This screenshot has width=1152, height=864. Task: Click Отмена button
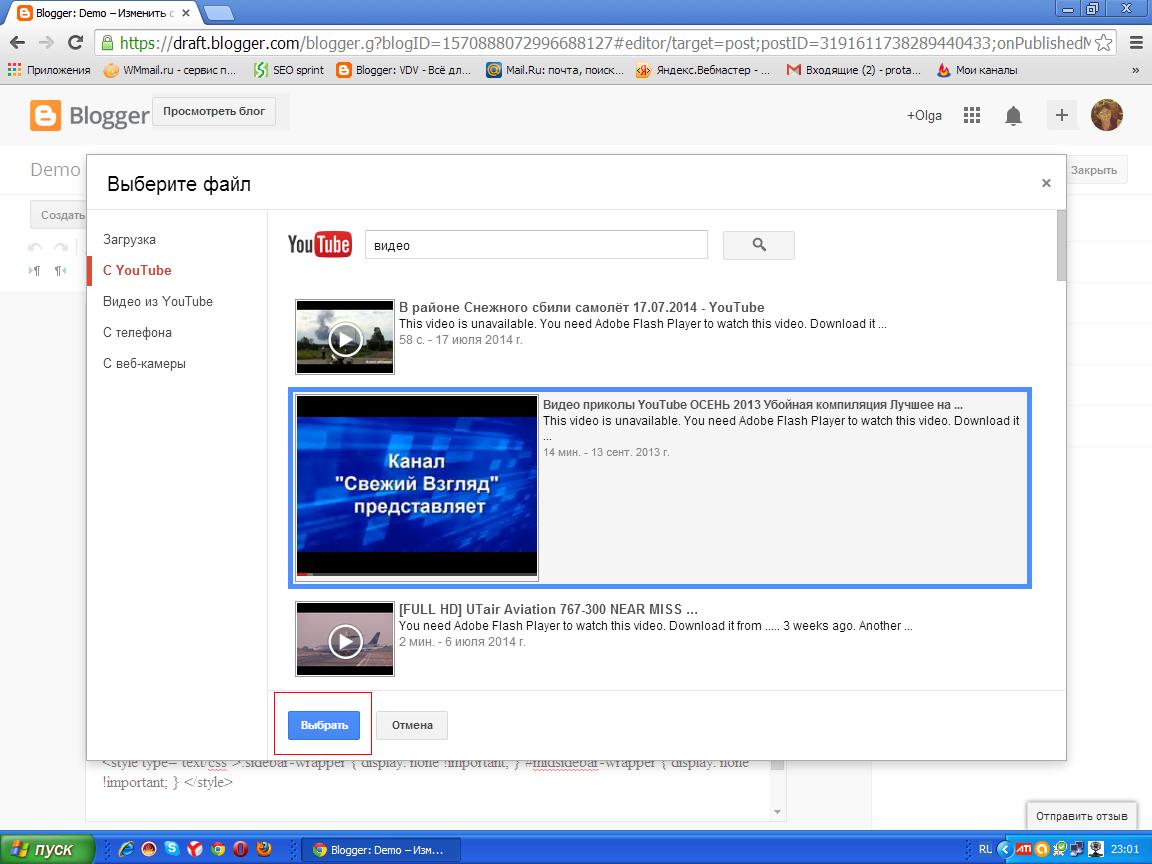(411, 725)
